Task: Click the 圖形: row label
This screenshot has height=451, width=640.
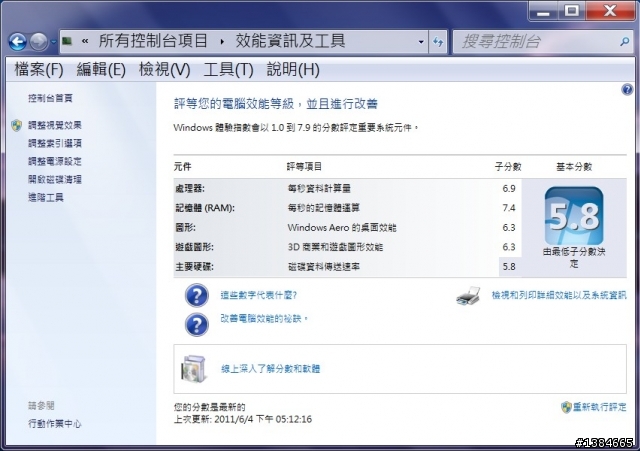Action: point(185,227)
